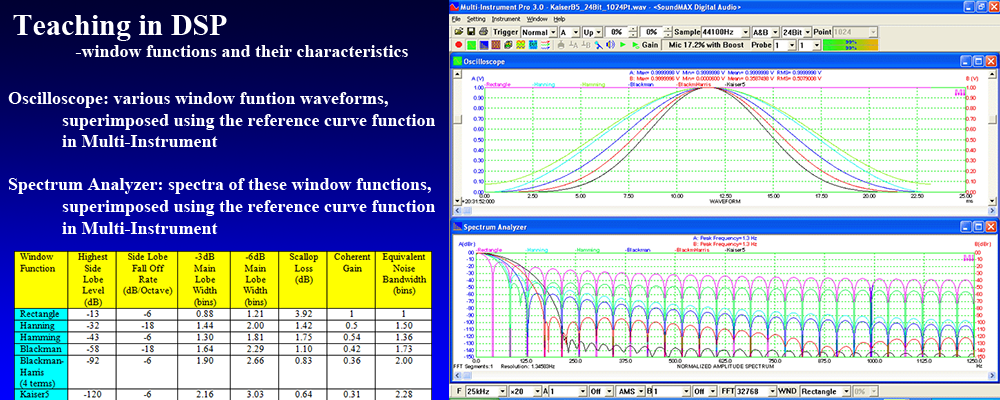Expand the x20 zoom multiplier dropdown
Image resolution: width=1000 pixels, height=400 pixels.
[537, 391]
